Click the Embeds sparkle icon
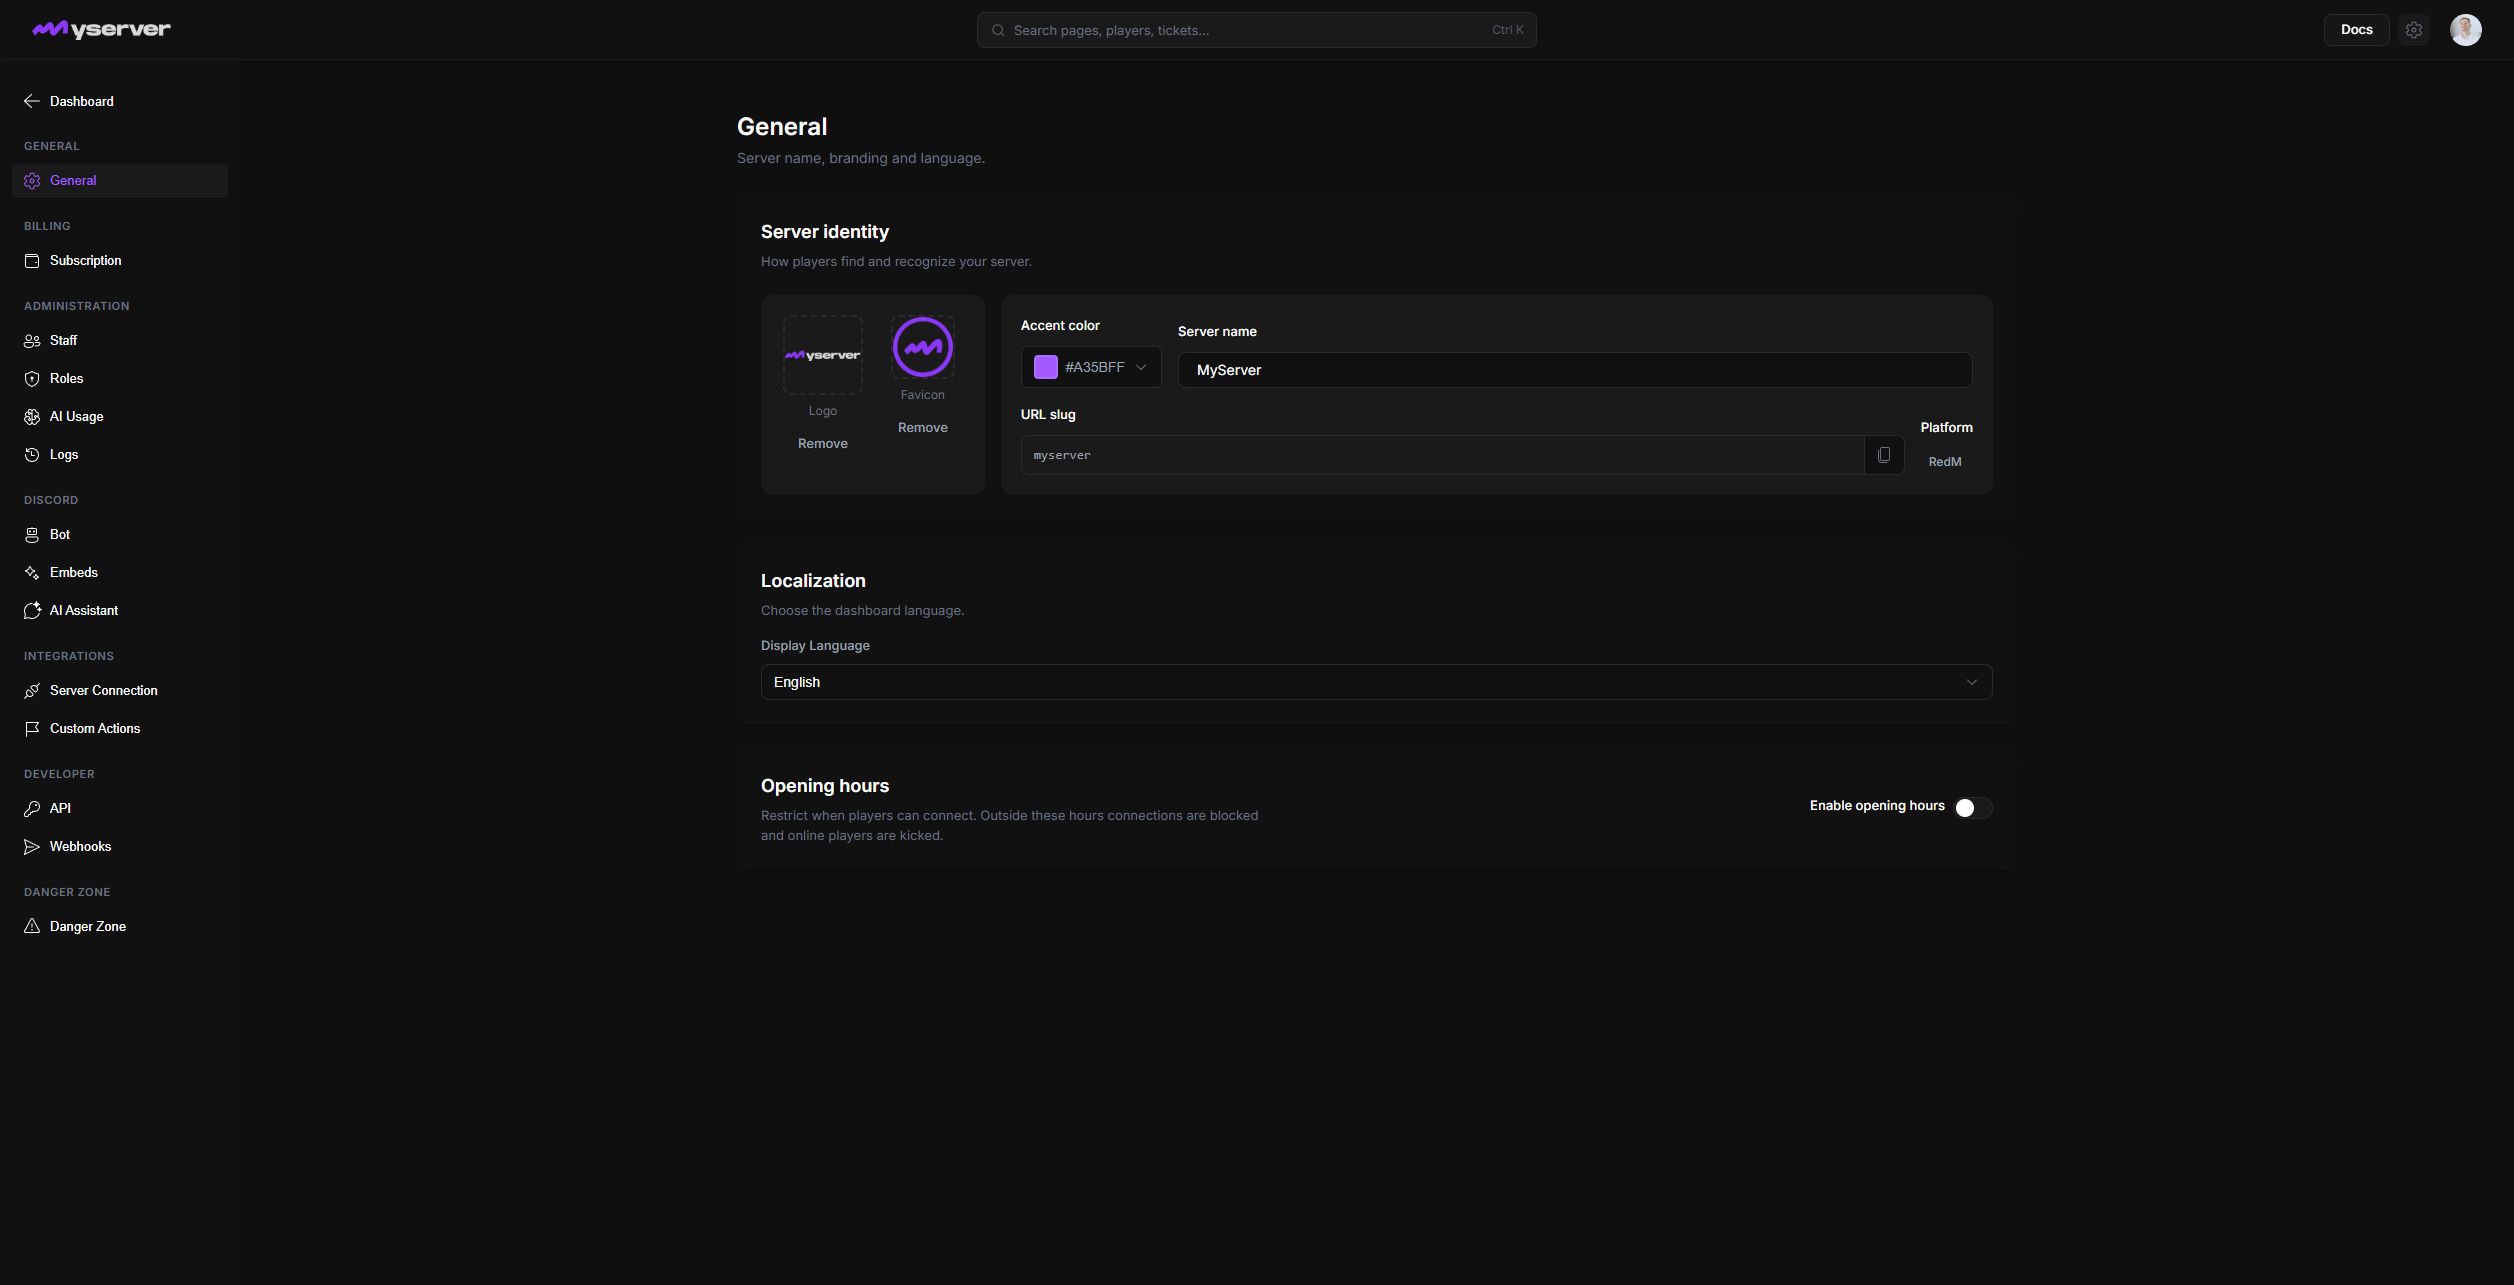This screenshot has height=1285, width=2514. [32, 573]
